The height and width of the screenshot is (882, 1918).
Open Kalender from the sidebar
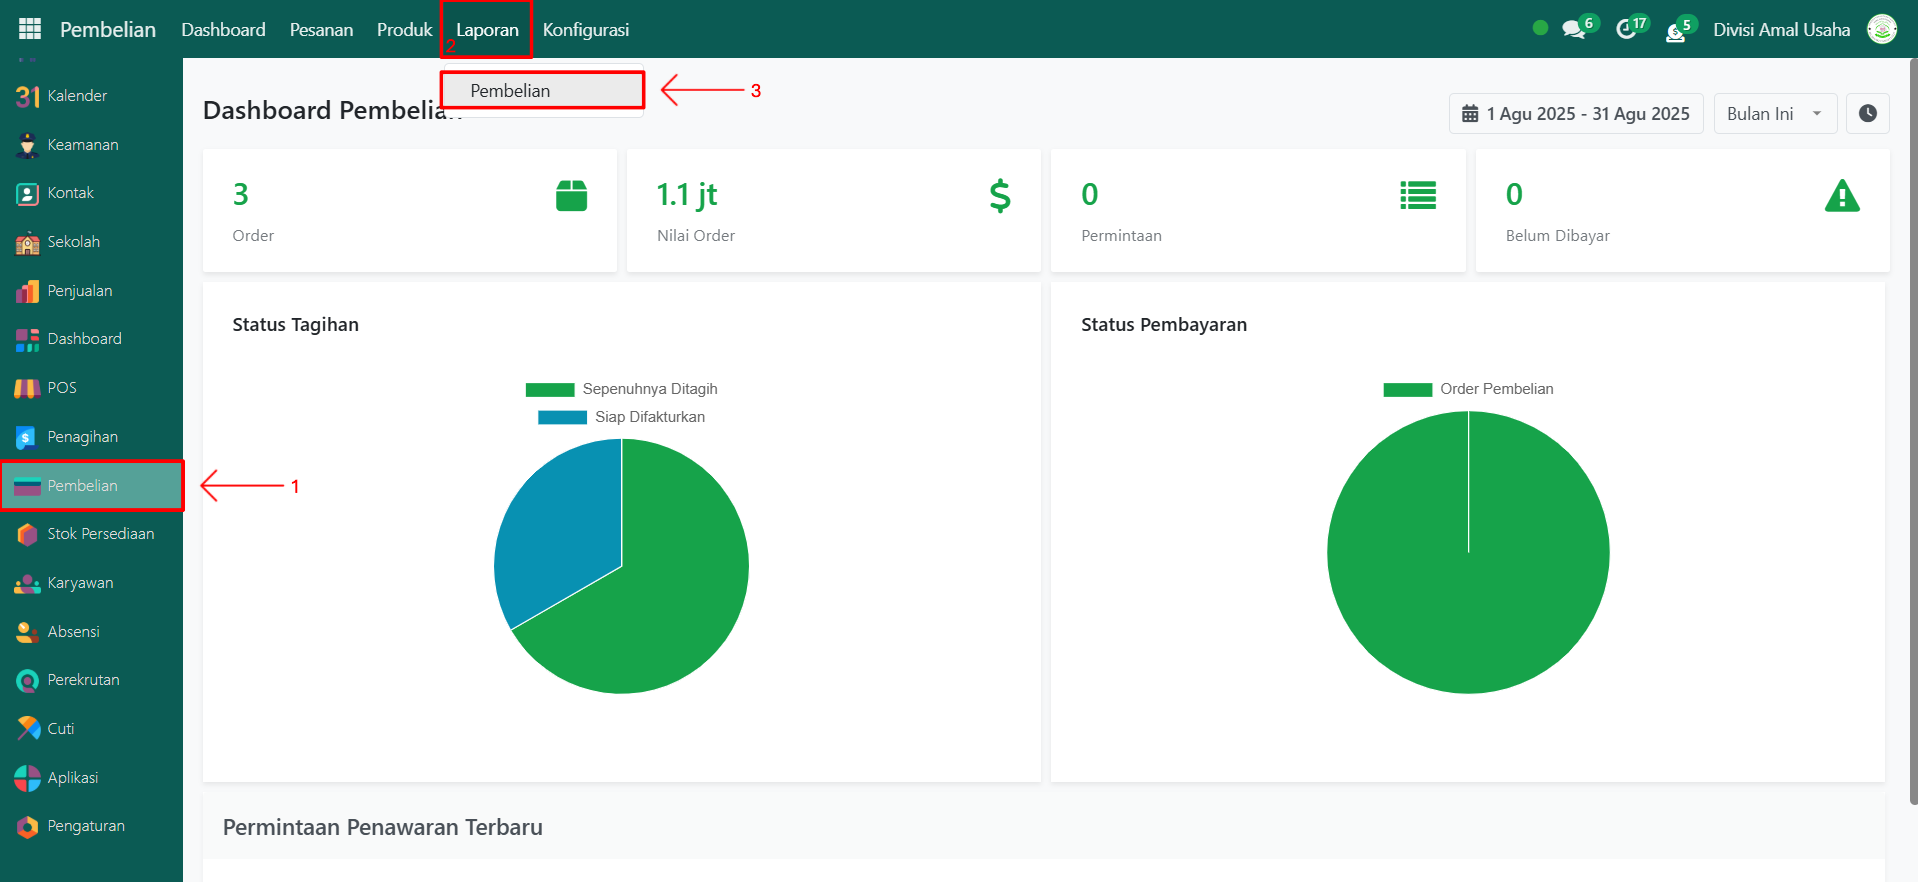pyautogui.click(x=77, y=96)
